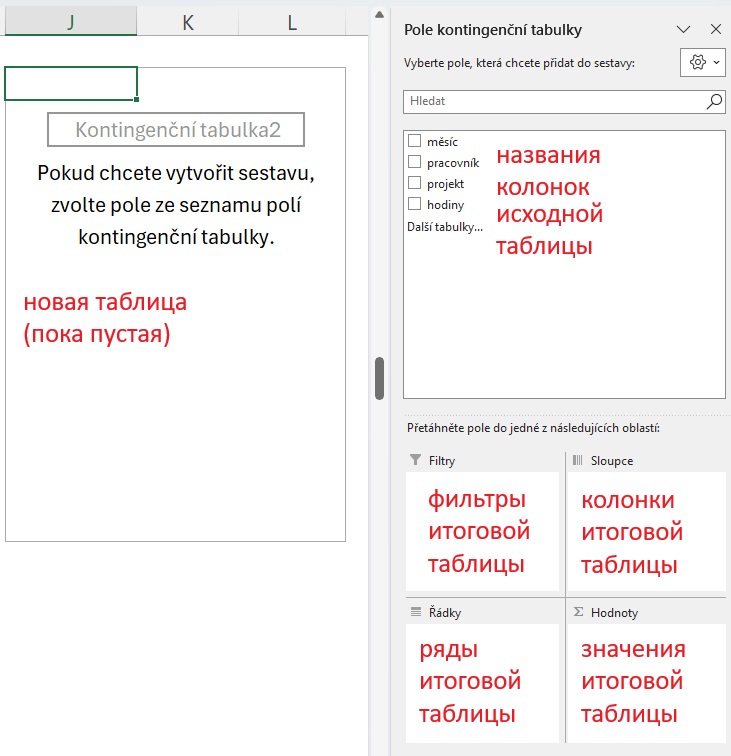This screenshot has height=756, width=731.
Task: Open the gear settings icon for field layout
Action: pos(697,62)
